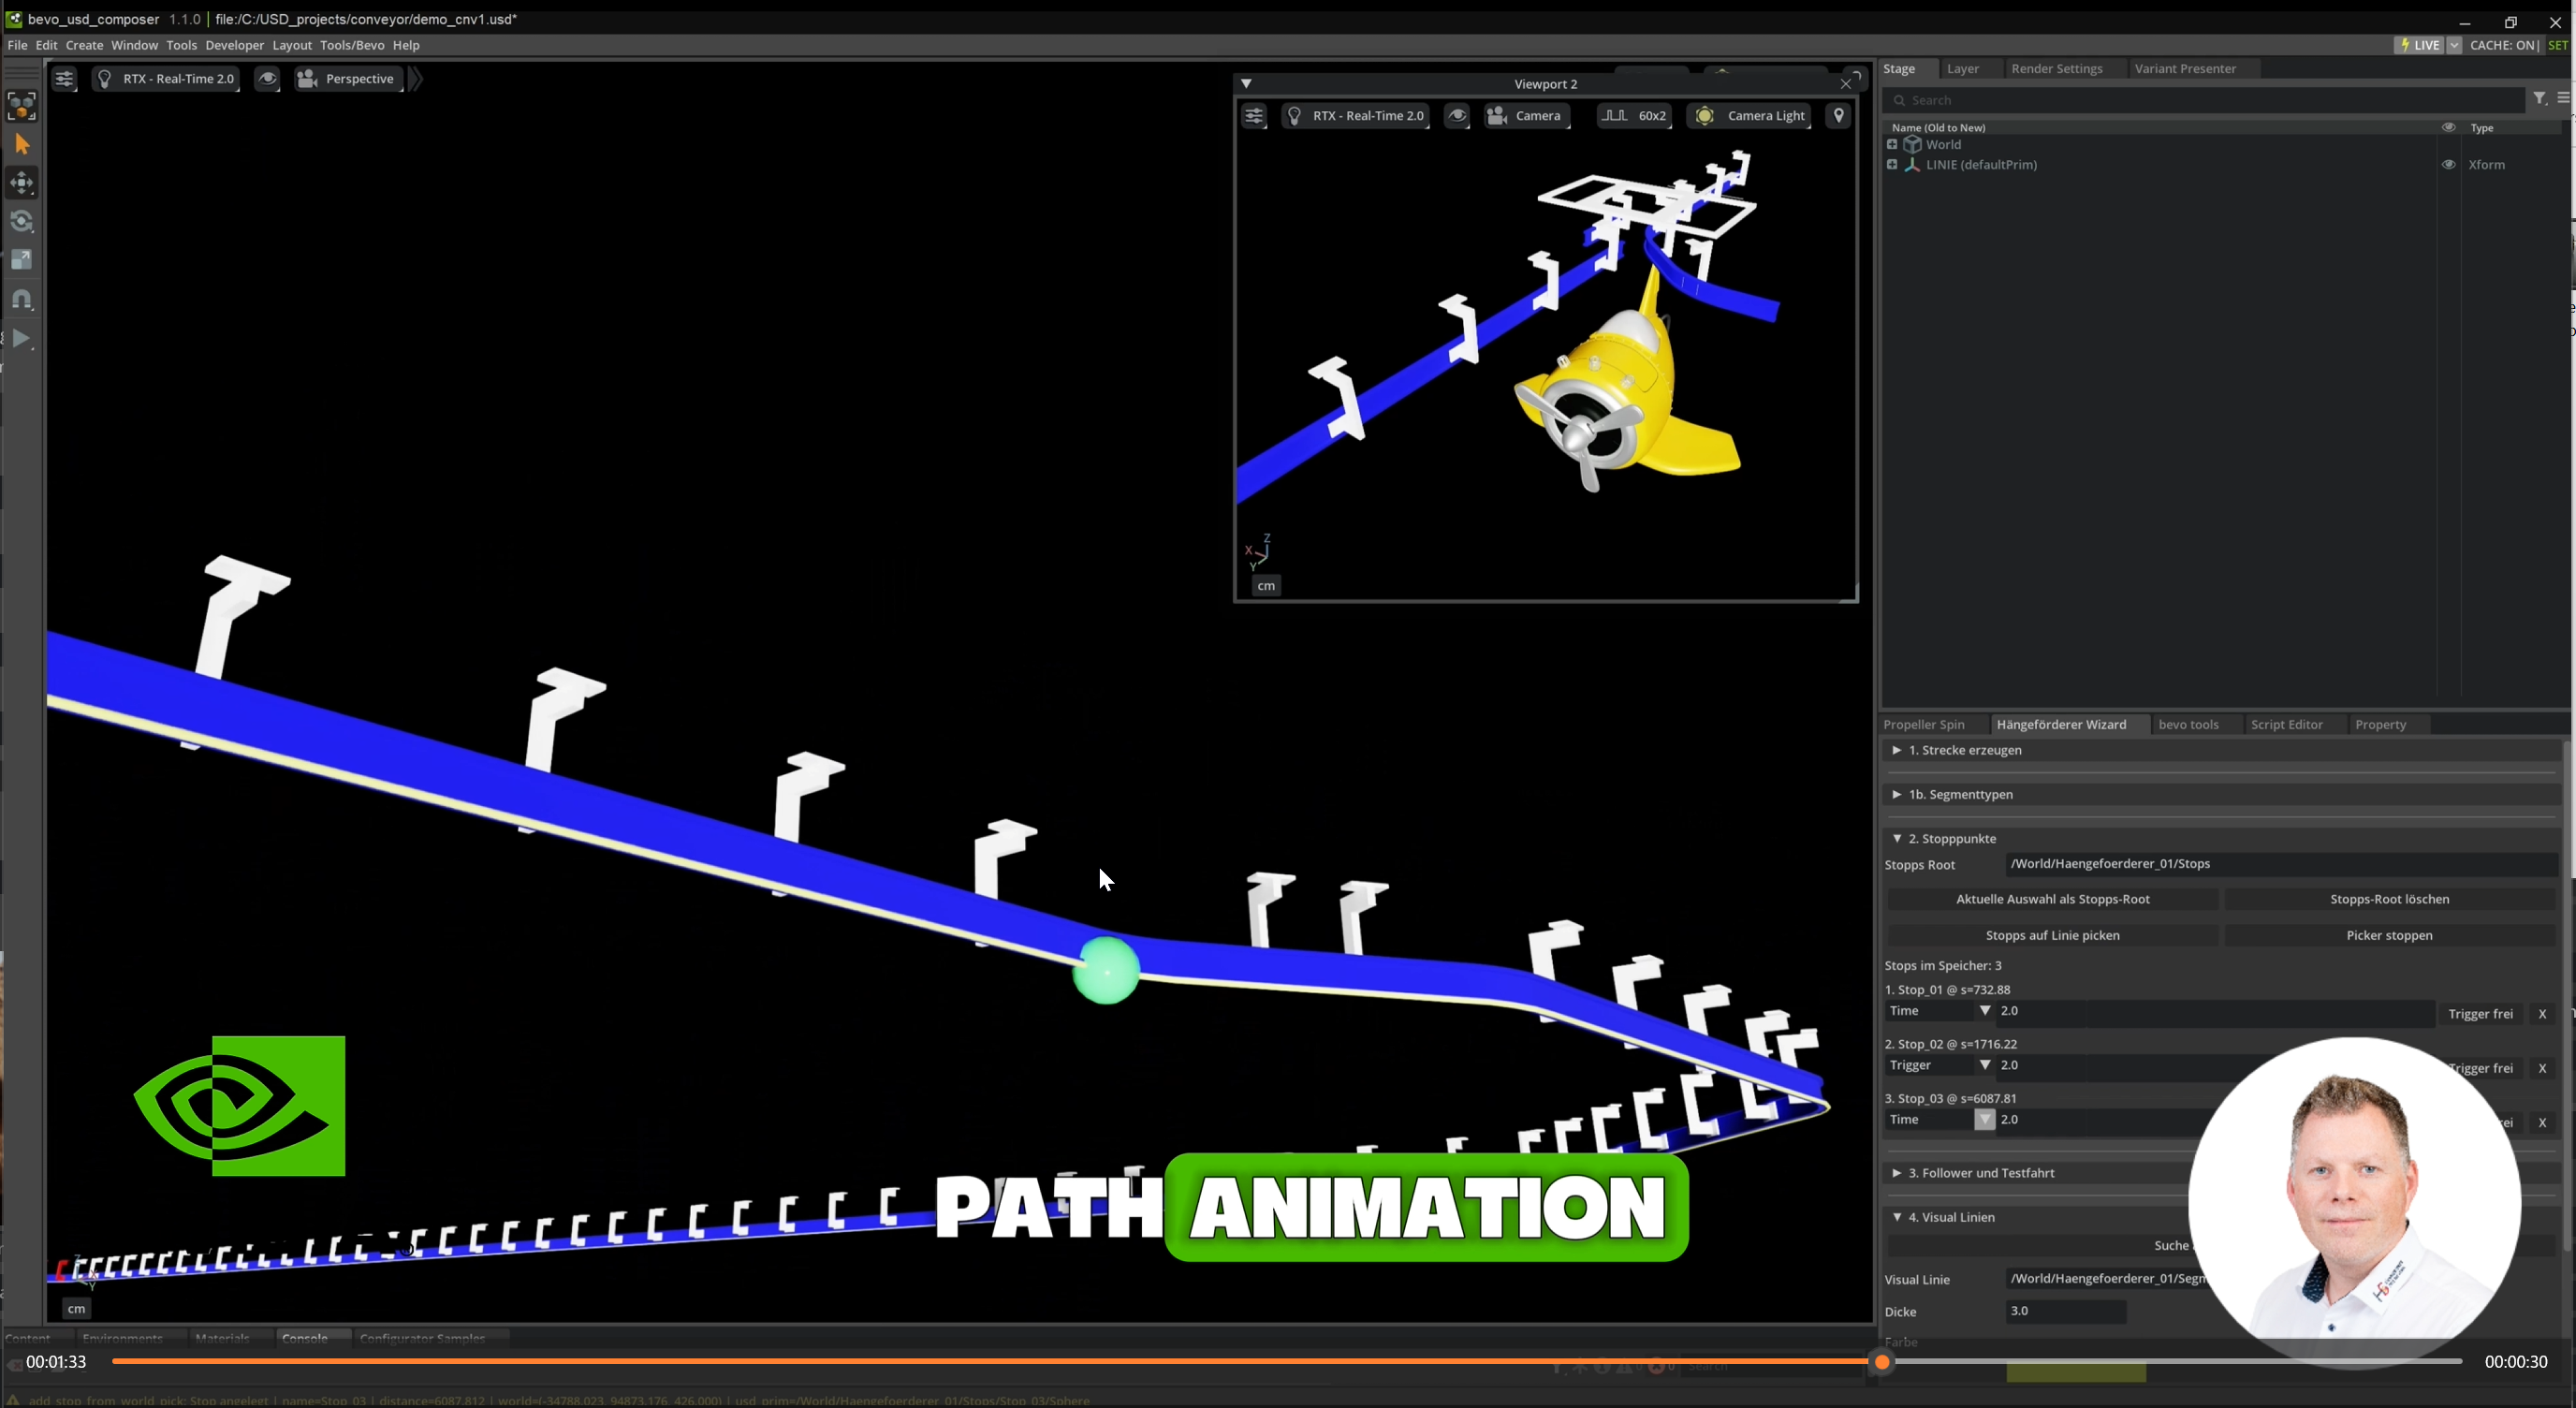Expand the LINIE (defaultPrim) prim

coord(1891,165)
